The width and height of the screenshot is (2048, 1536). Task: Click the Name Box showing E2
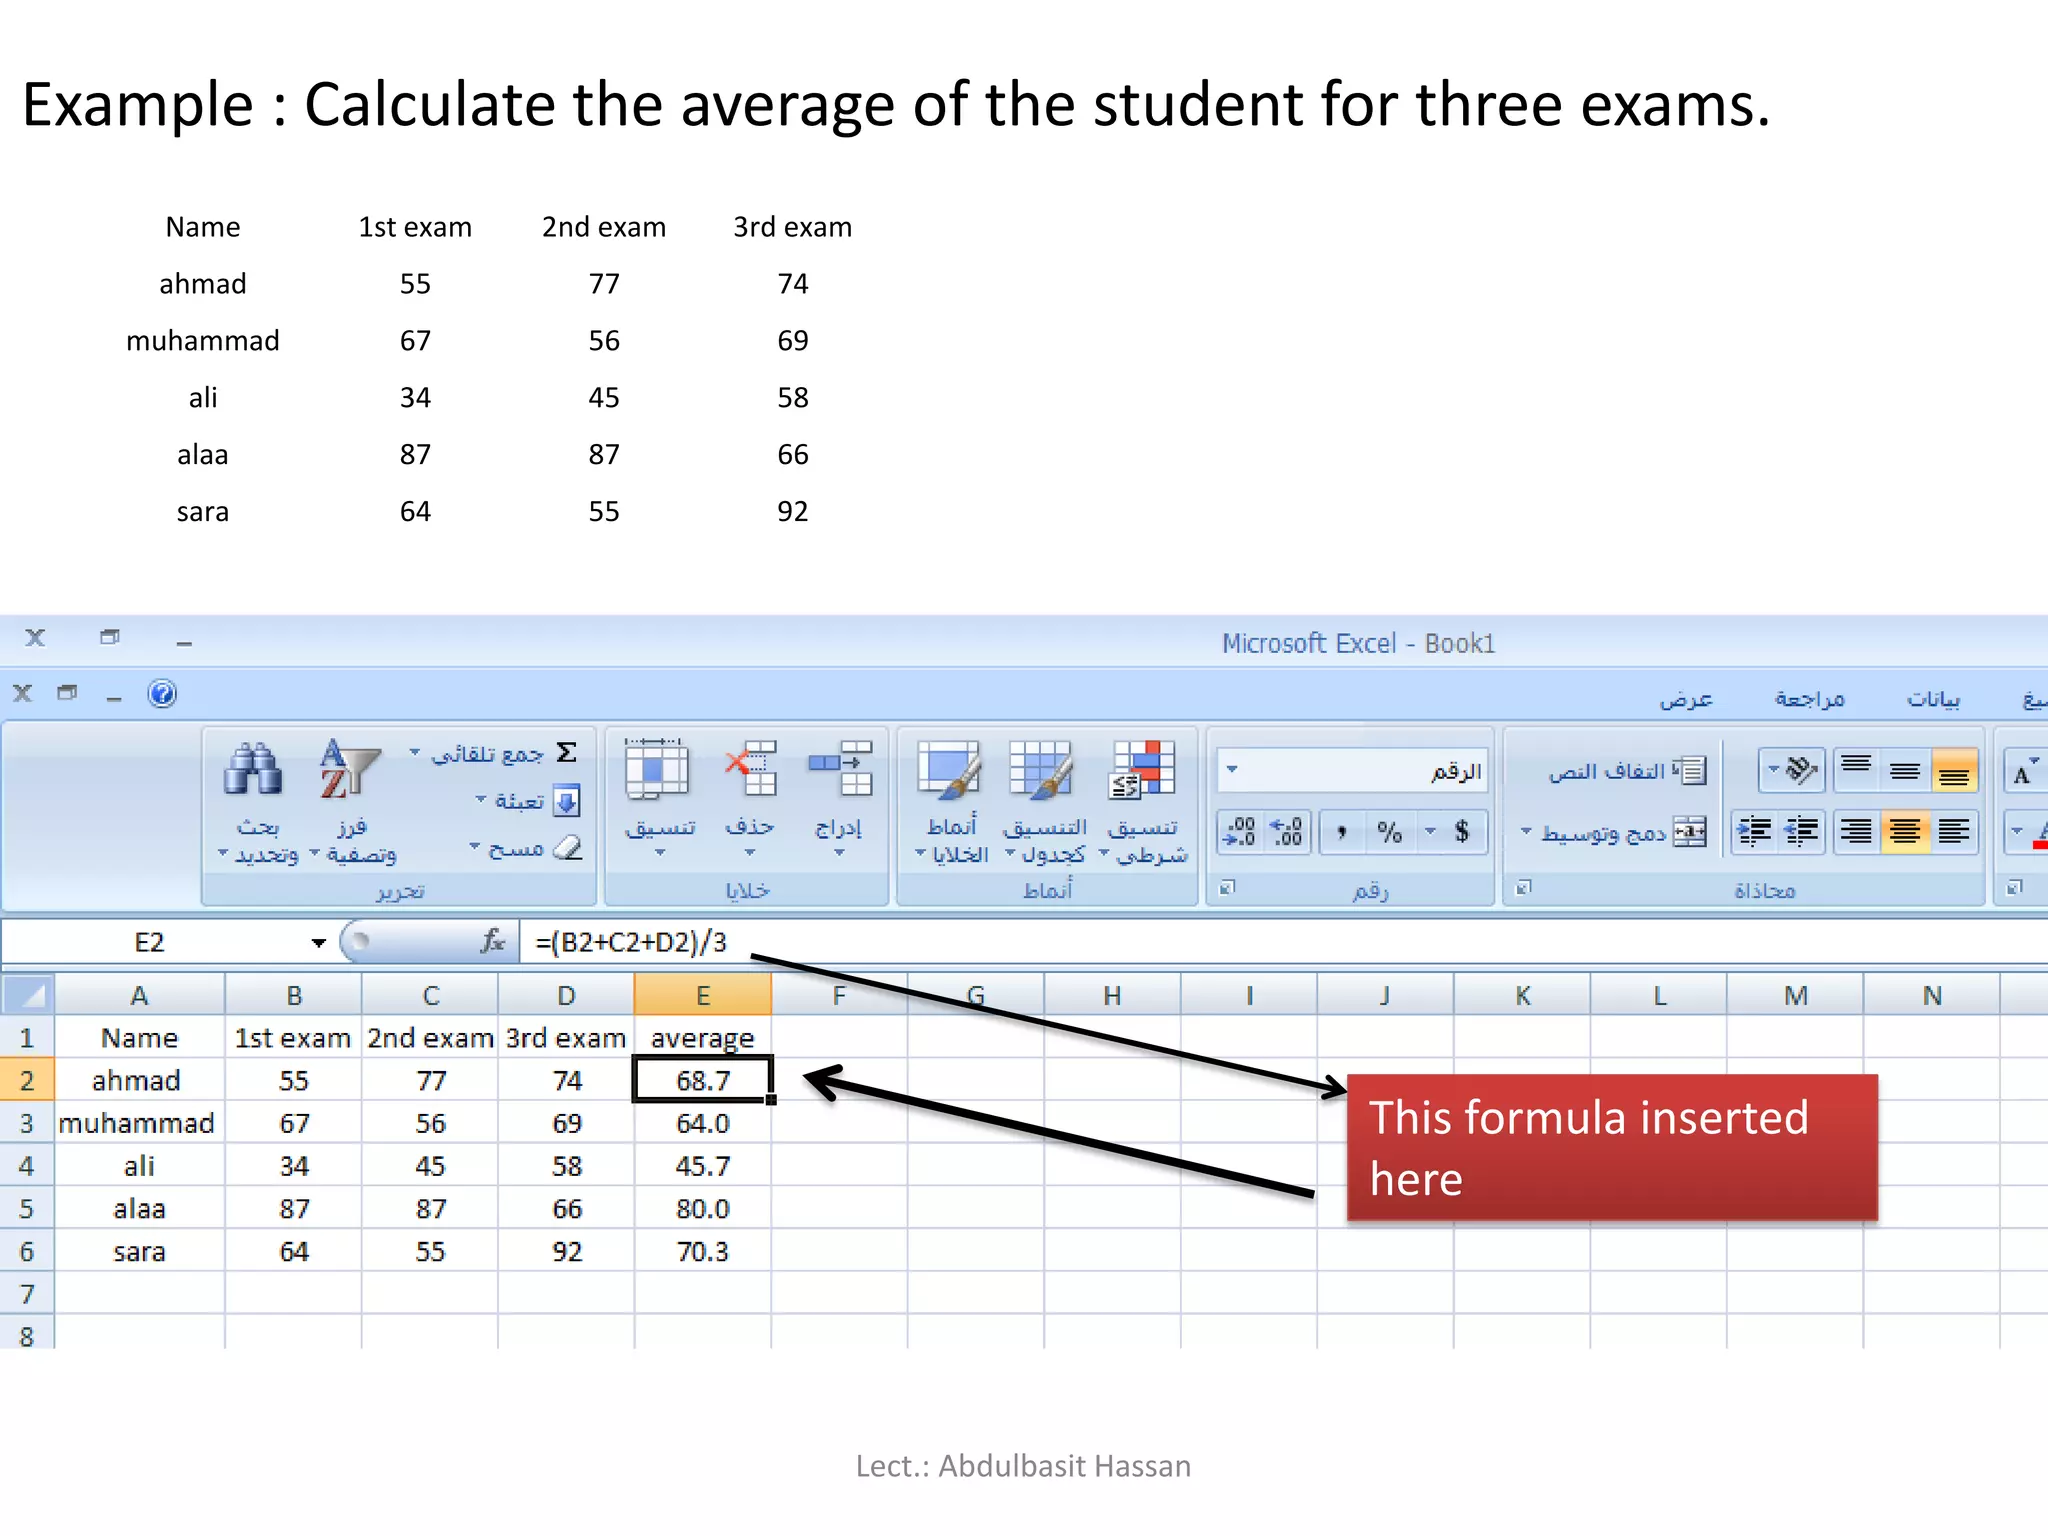150,942
